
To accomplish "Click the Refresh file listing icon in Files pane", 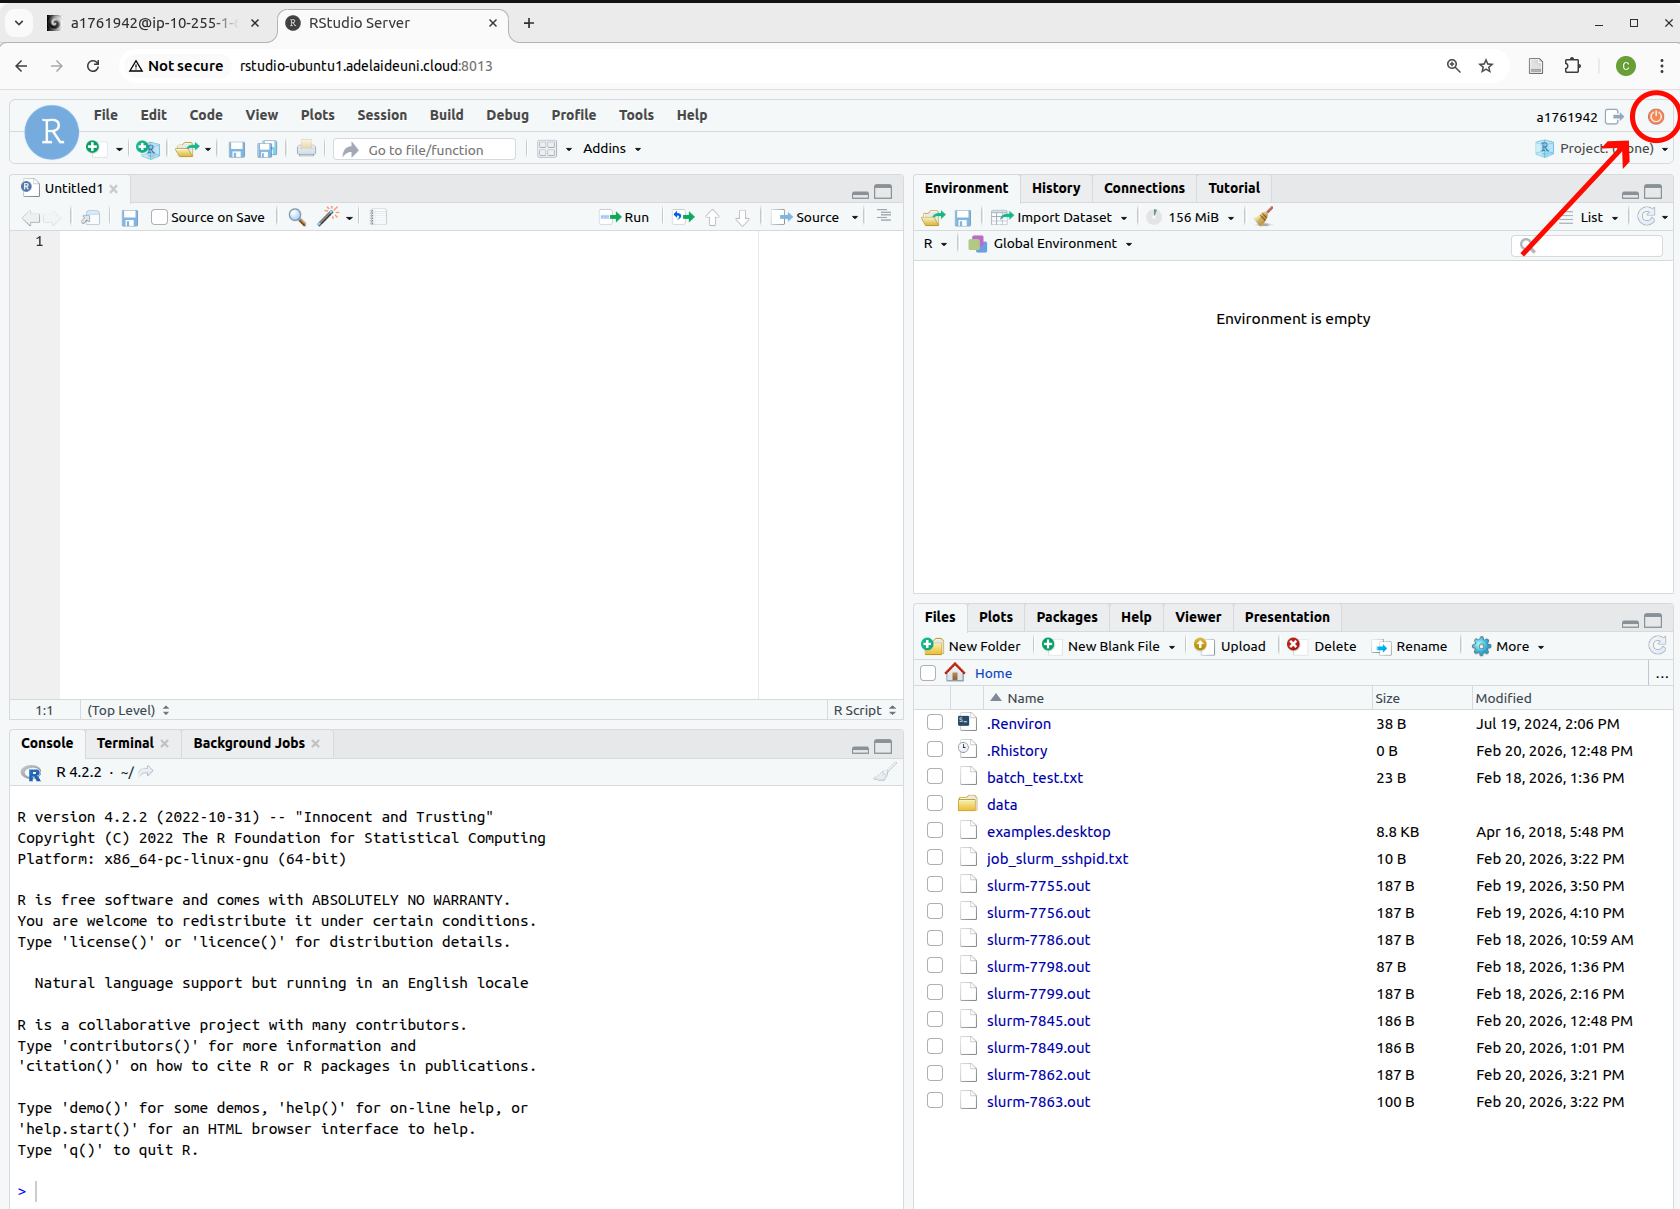I will point(1657,646).
